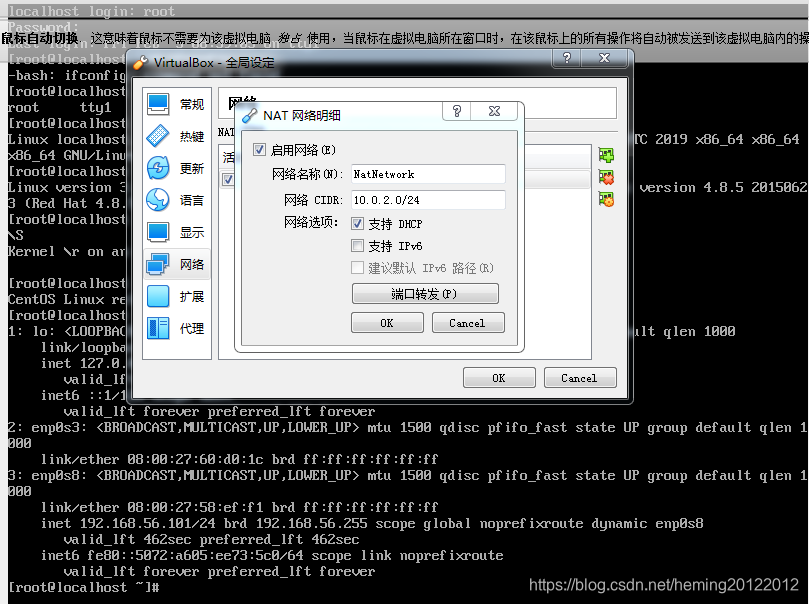Click the 端口转发(P) port forwarding button
Image resolution: width=809 pixels, height=604 pixels.
pyautogui.click(x=425, y=293)
